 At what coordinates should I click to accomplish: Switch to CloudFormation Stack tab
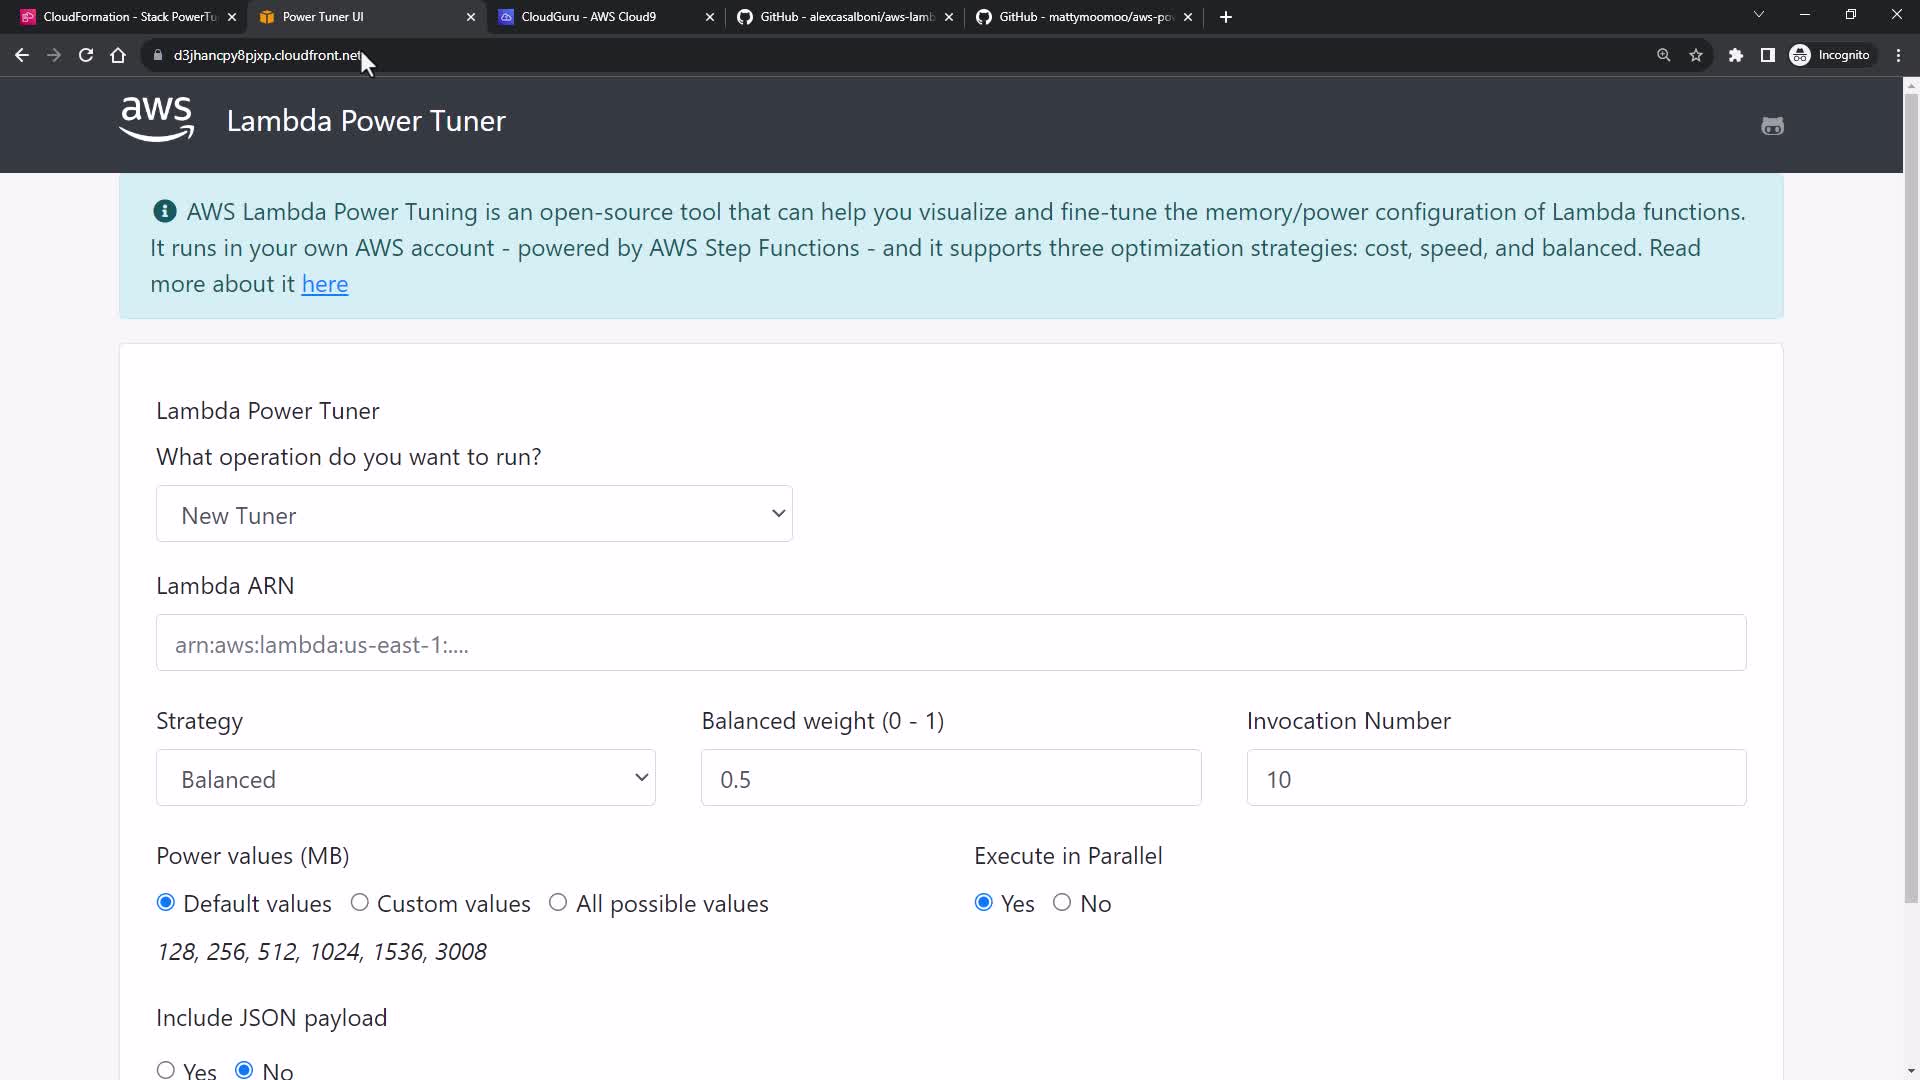[x=120, y=17]
